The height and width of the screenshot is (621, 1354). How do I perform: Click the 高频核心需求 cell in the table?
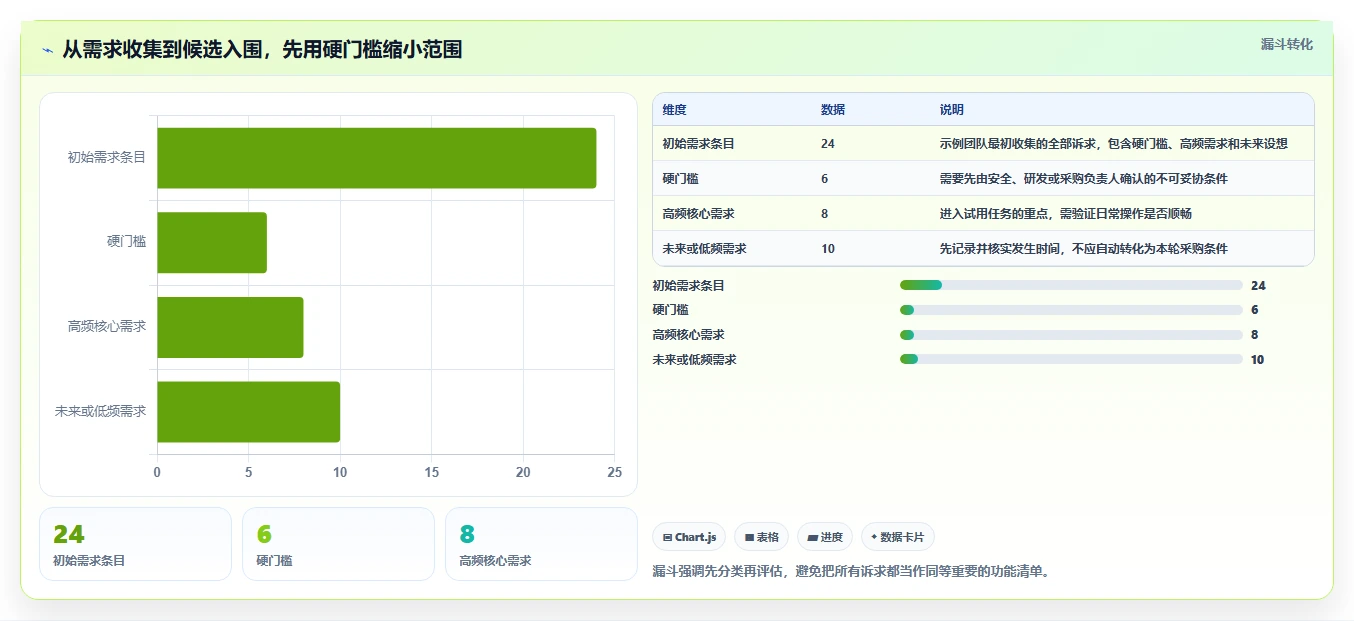pos(698,214)
